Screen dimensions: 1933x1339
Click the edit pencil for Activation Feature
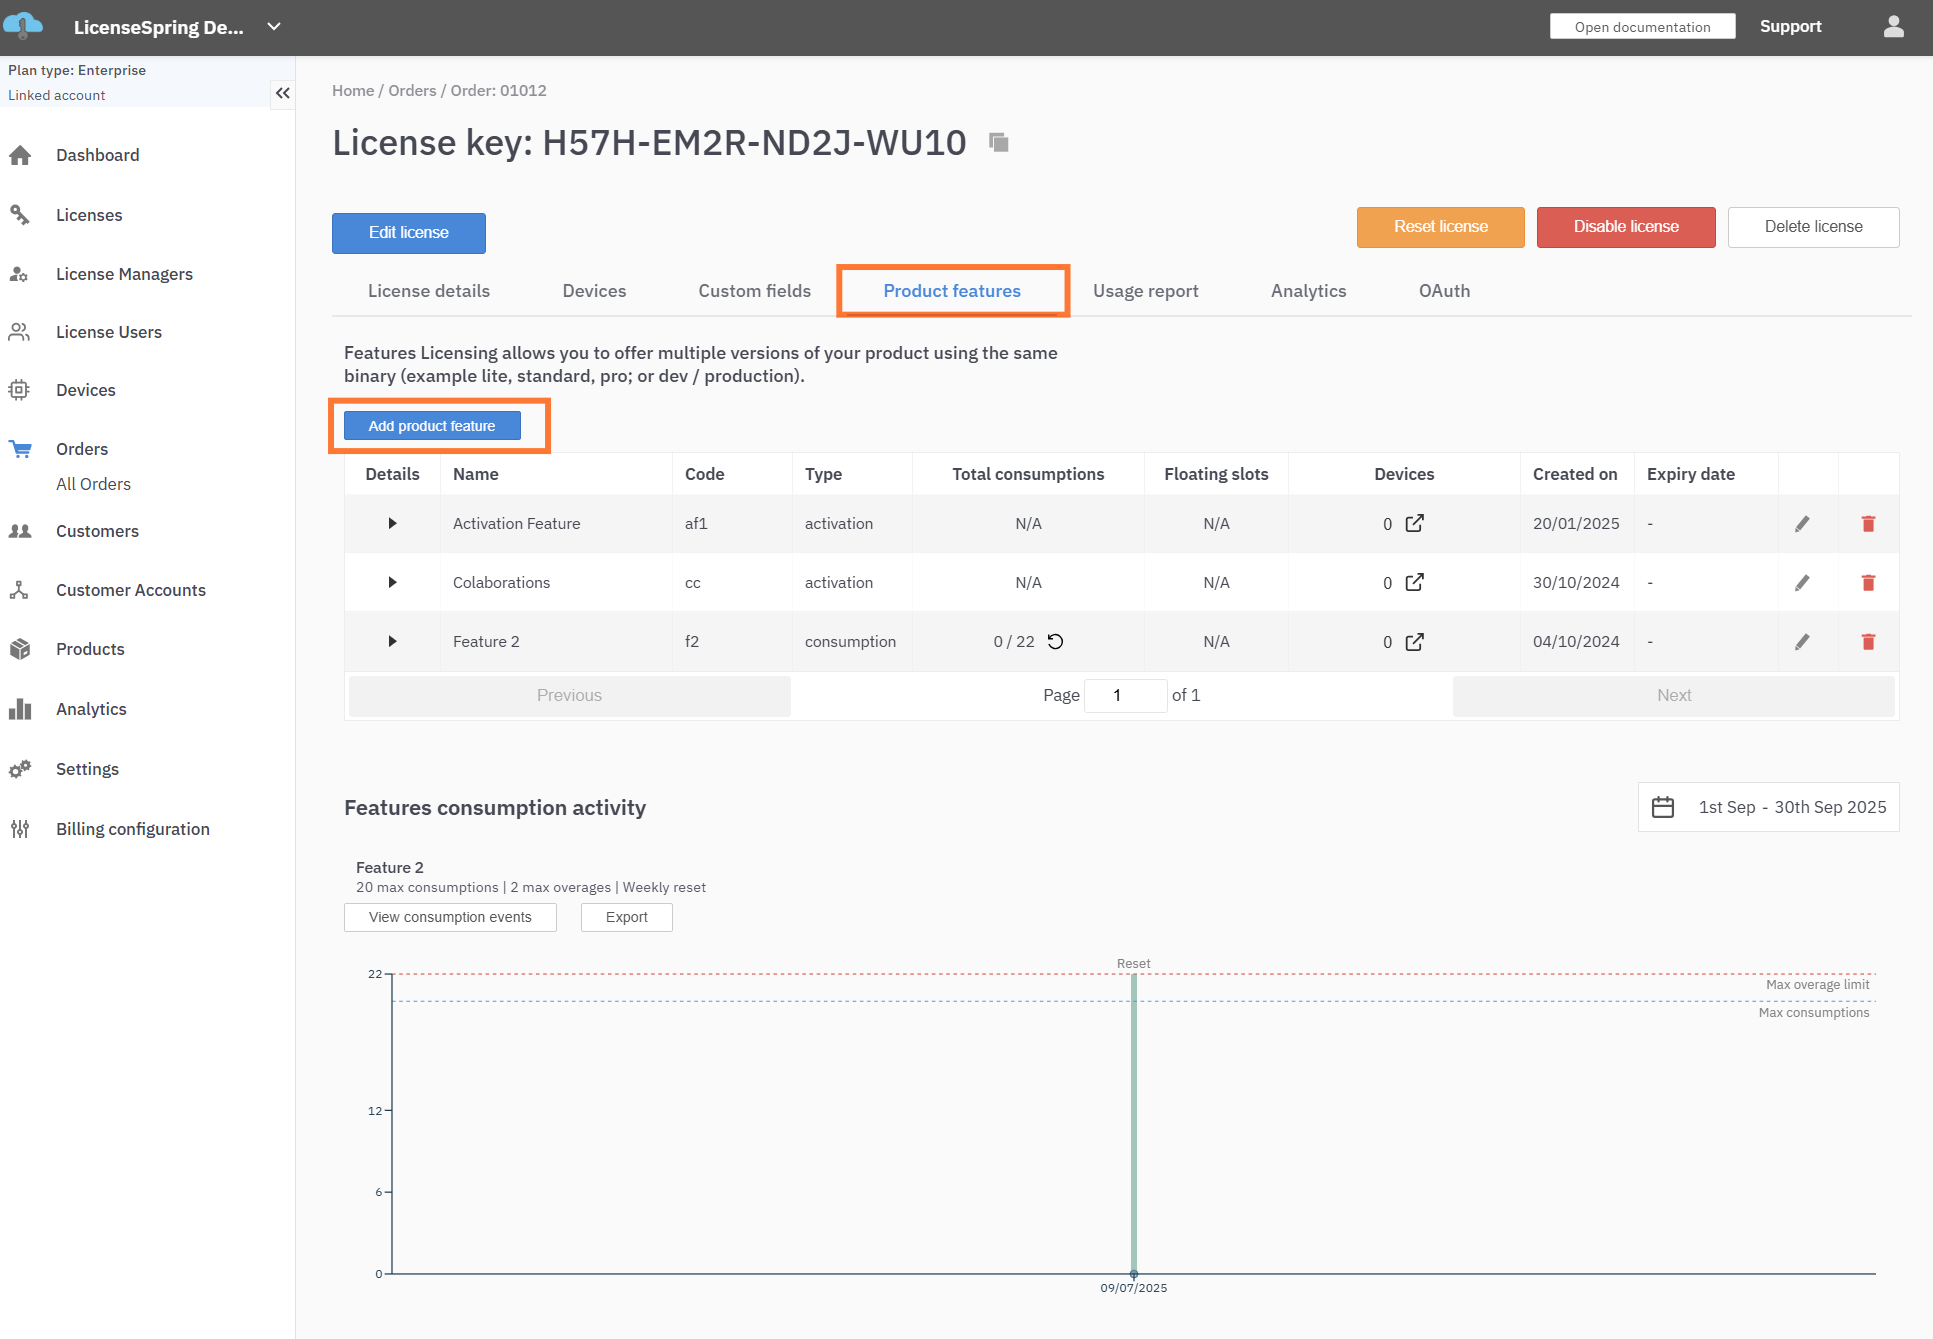(x=1802, y=524)
